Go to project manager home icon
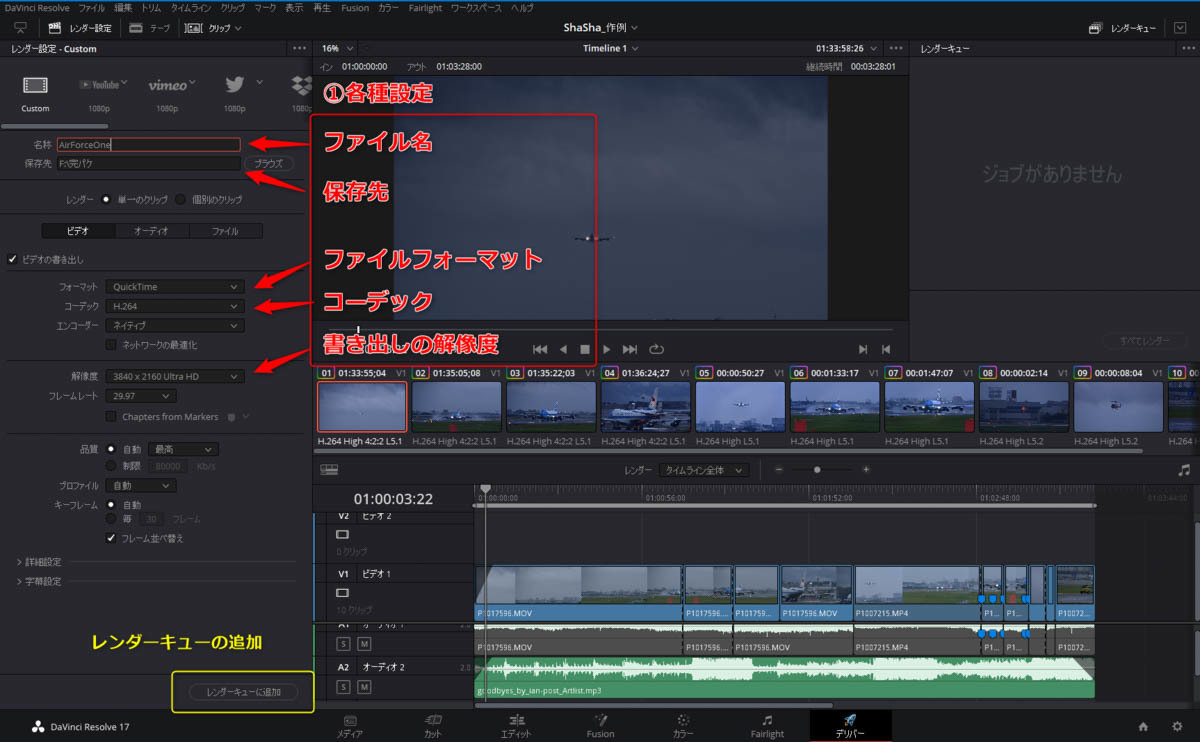 tap(1143, 727)
